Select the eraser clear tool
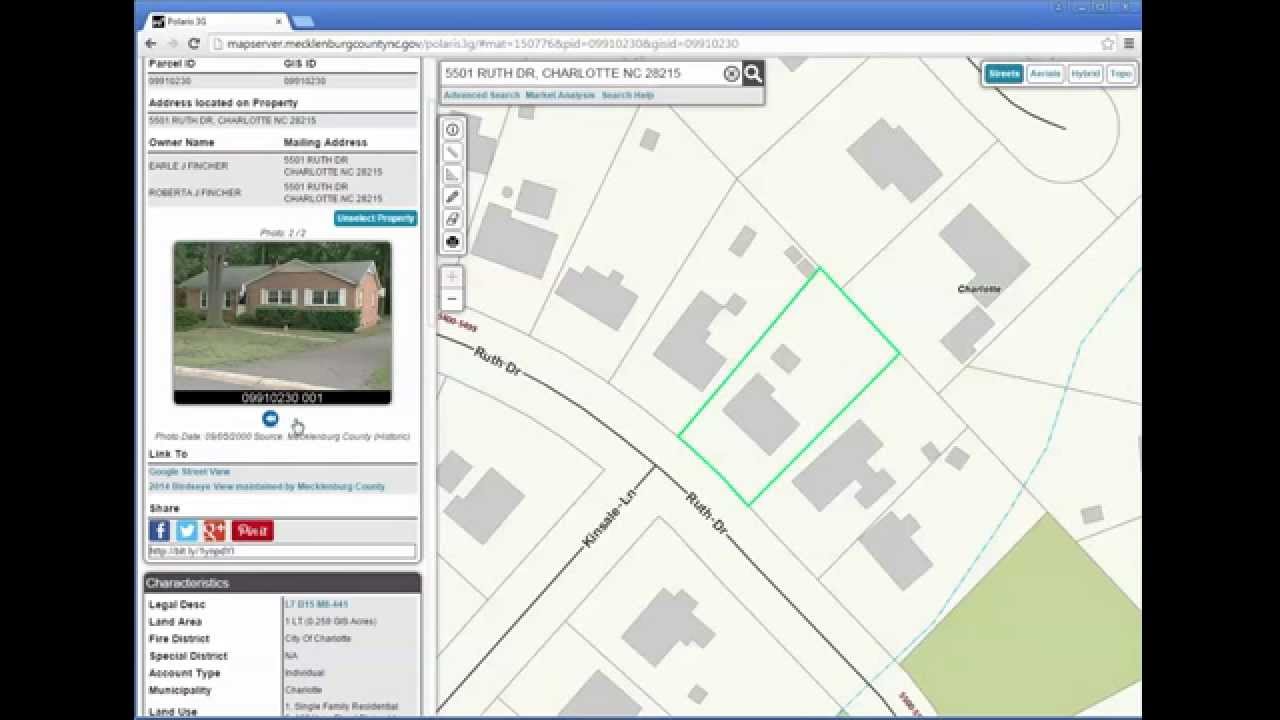 click(452, 219)
